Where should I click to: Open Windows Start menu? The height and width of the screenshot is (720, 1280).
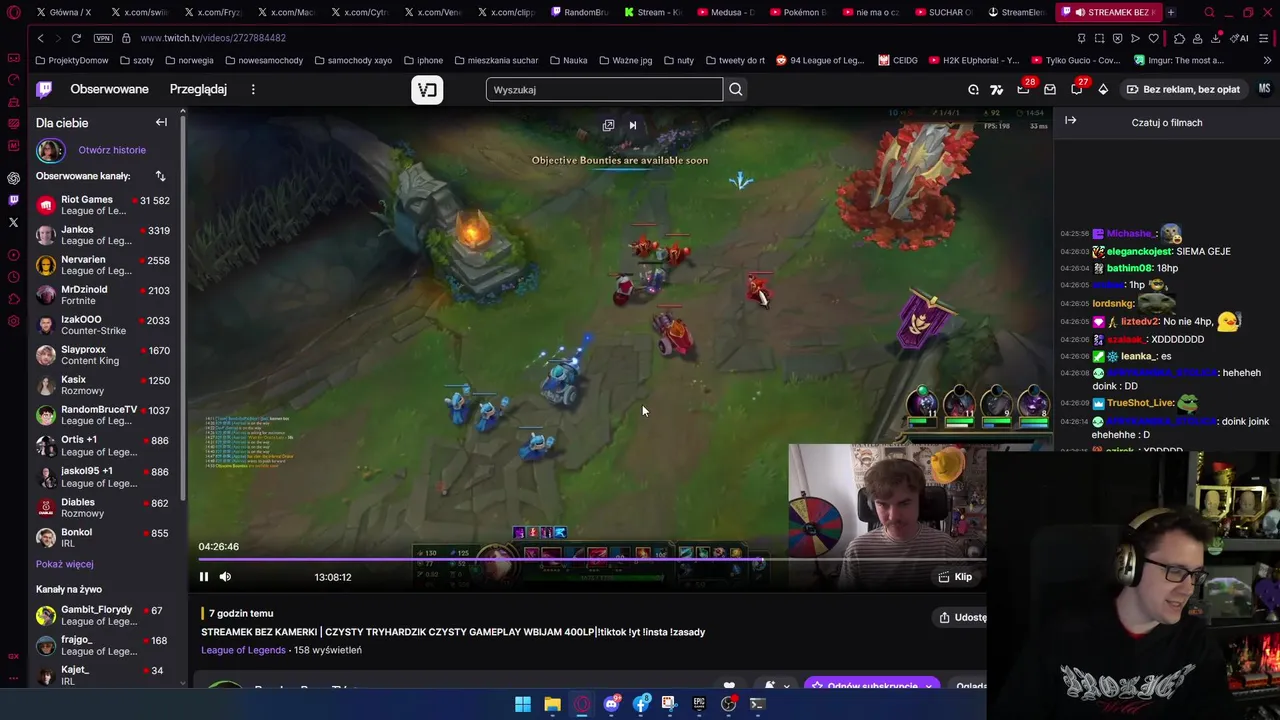[523, 704]
